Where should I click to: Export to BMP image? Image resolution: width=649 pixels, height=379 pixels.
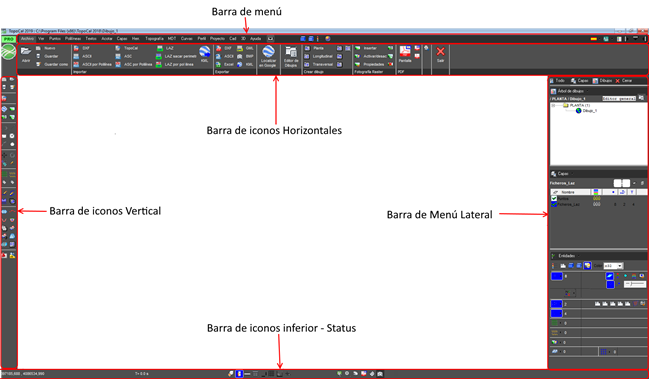[x=245, y=56]
